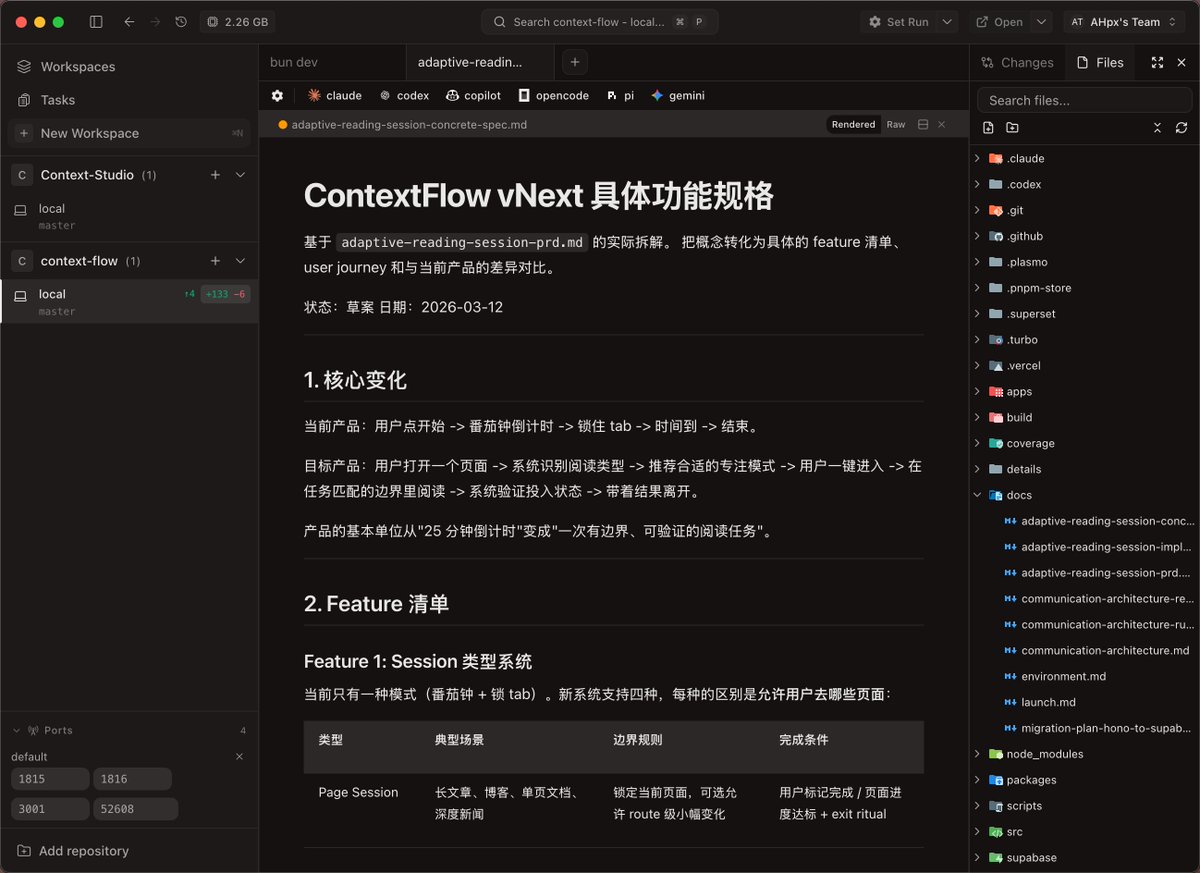Viewport: 1200px width, 873px height.
Task: Launch the opencode agent
Action: click(555, 96)
